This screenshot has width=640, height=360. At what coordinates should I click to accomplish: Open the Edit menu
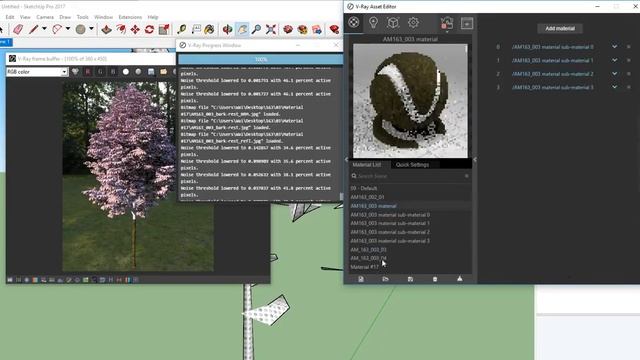[10, 17]
